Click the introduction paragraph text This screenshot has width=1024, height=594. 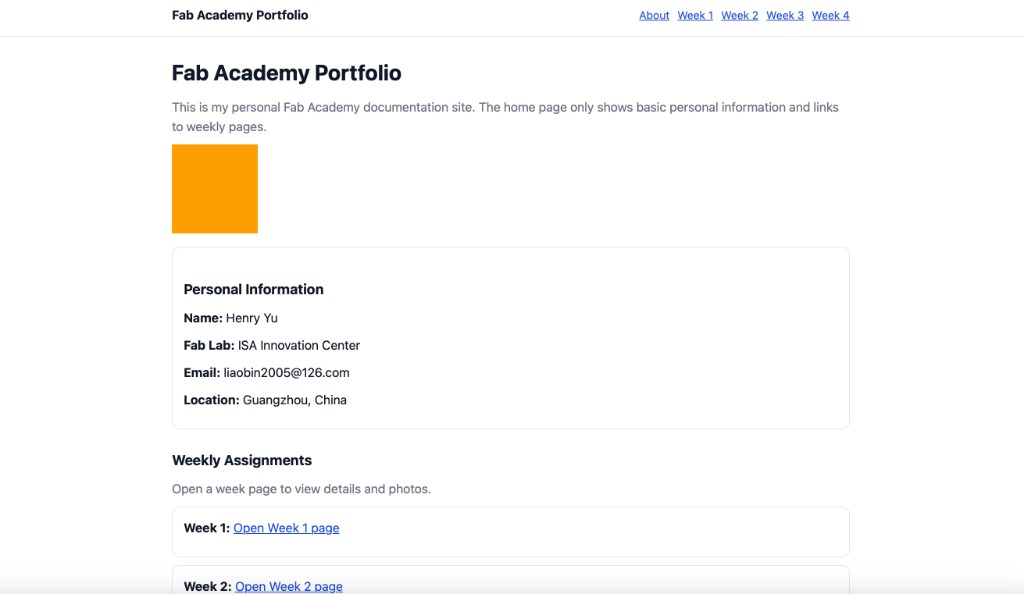(505, 116)
